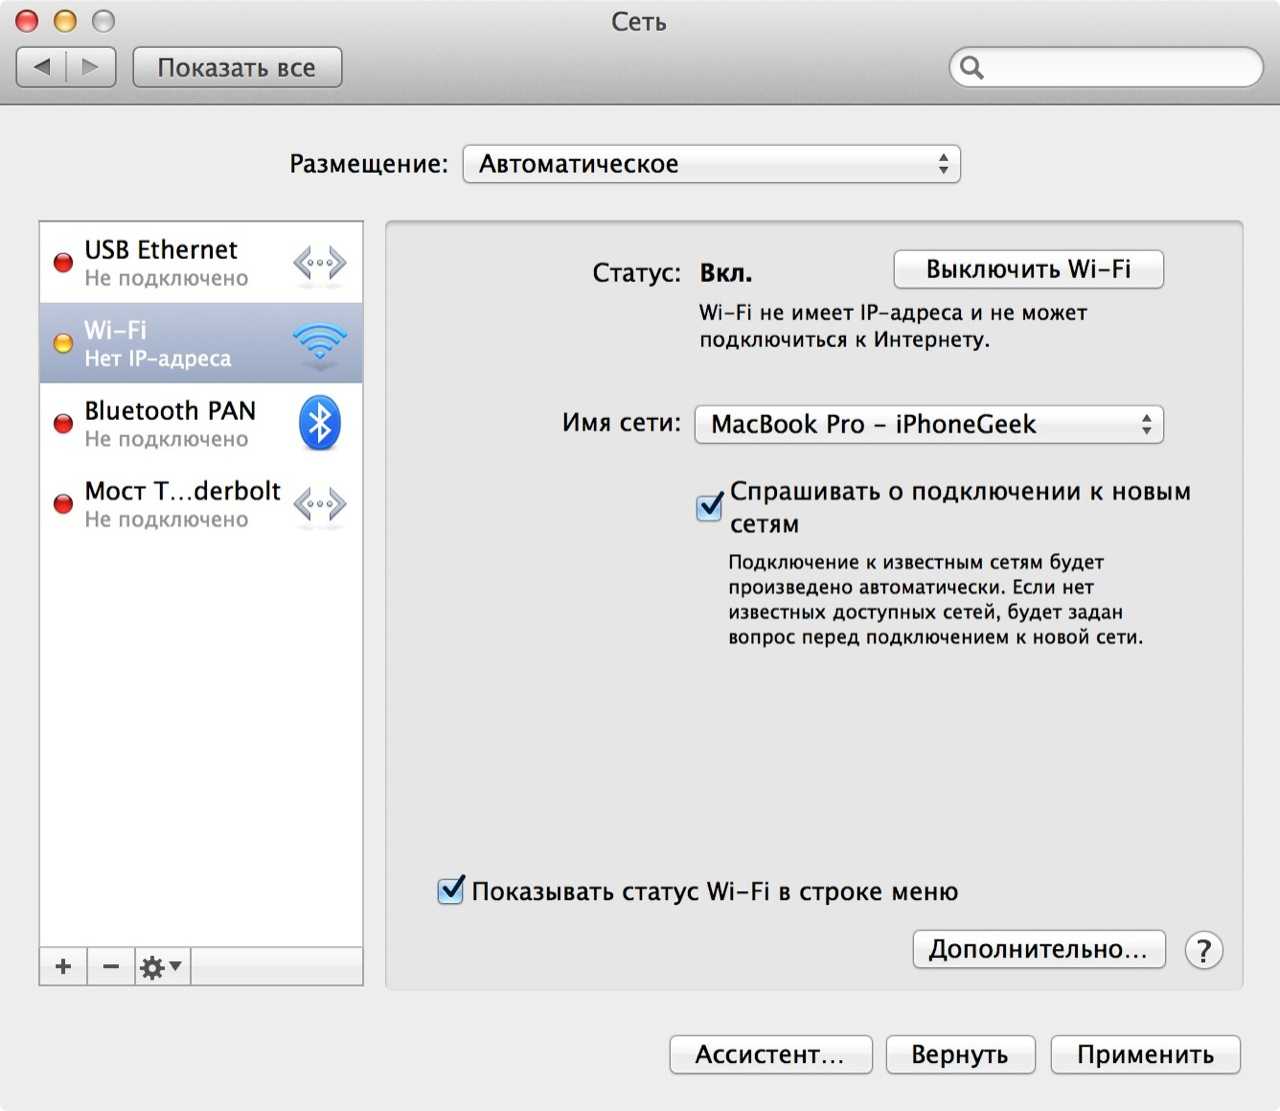Click the Bluetooth PAN icon
The image size is (1280, 1111).
click(x=320, y=423)
